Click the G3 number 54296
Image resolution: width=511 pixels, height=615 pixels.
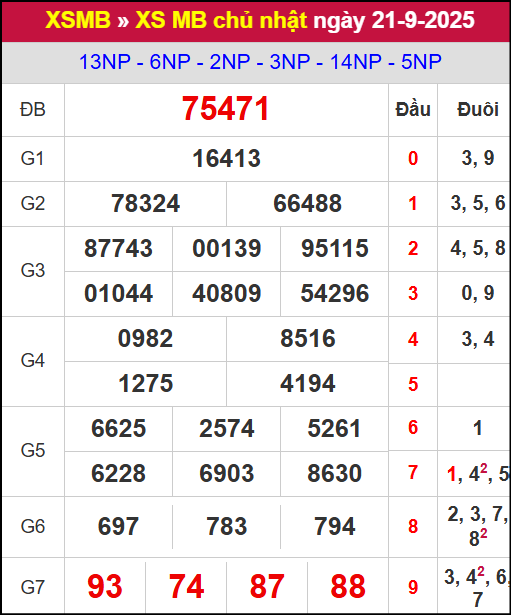pyautogui.click(x=335, y=293)
